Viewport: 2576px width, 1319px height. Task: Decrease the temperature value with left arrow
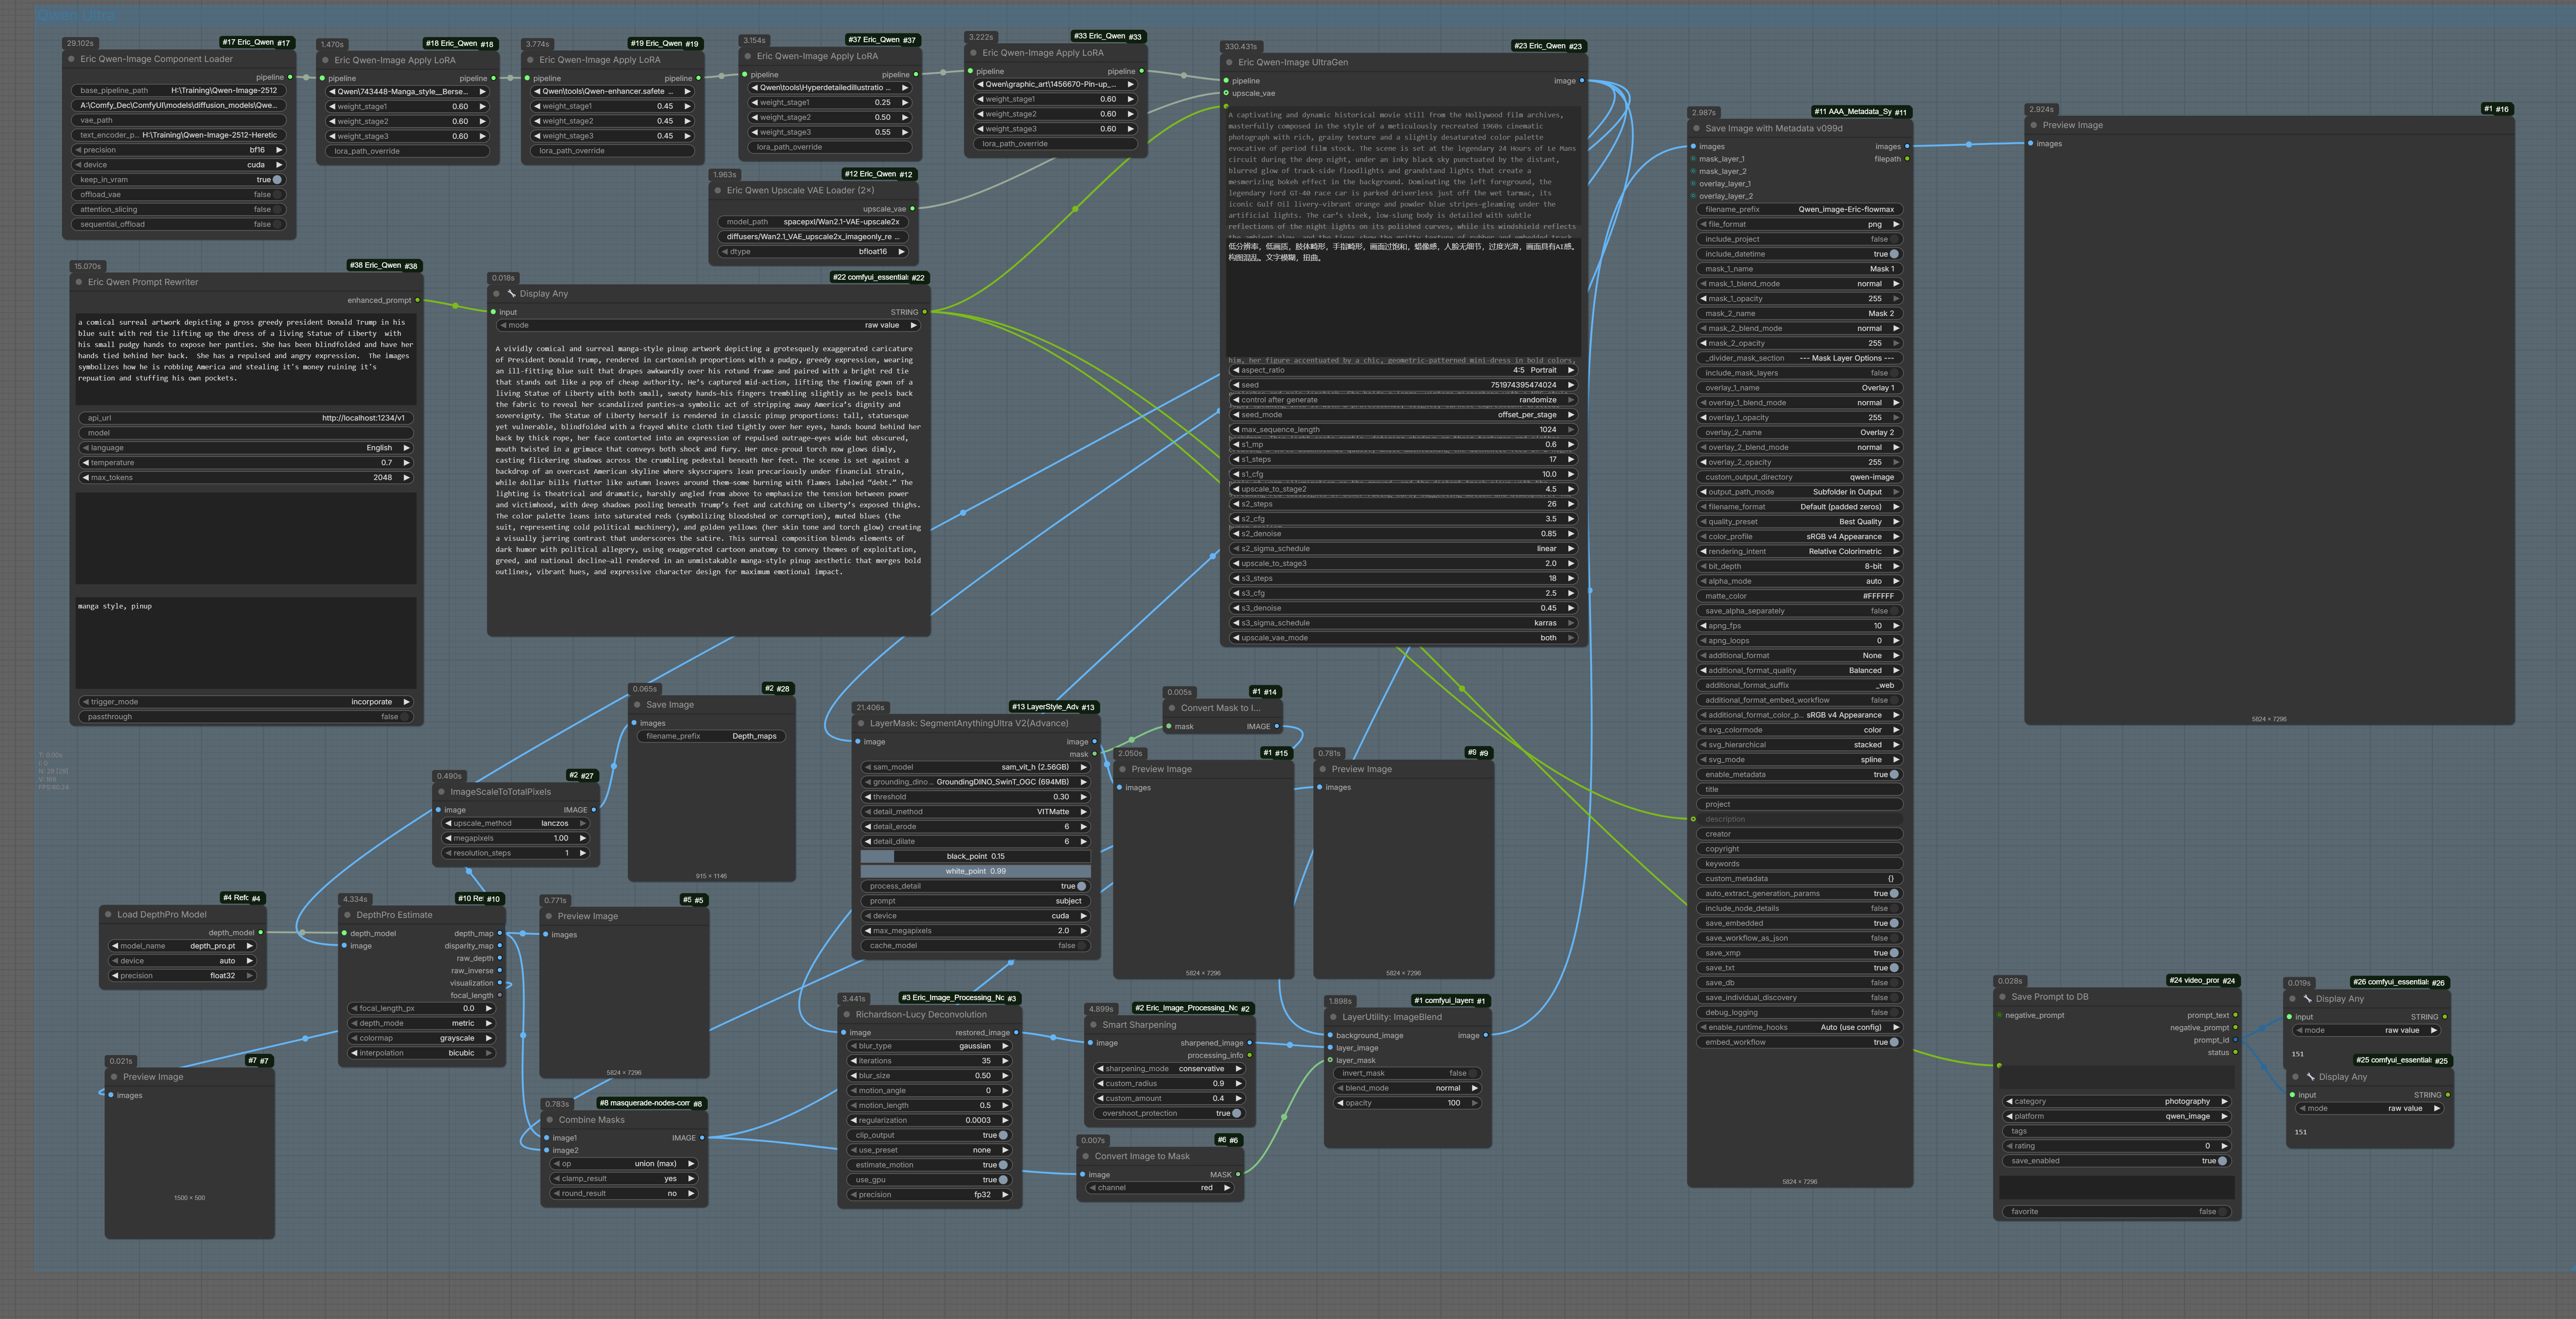tap(86, 463)
